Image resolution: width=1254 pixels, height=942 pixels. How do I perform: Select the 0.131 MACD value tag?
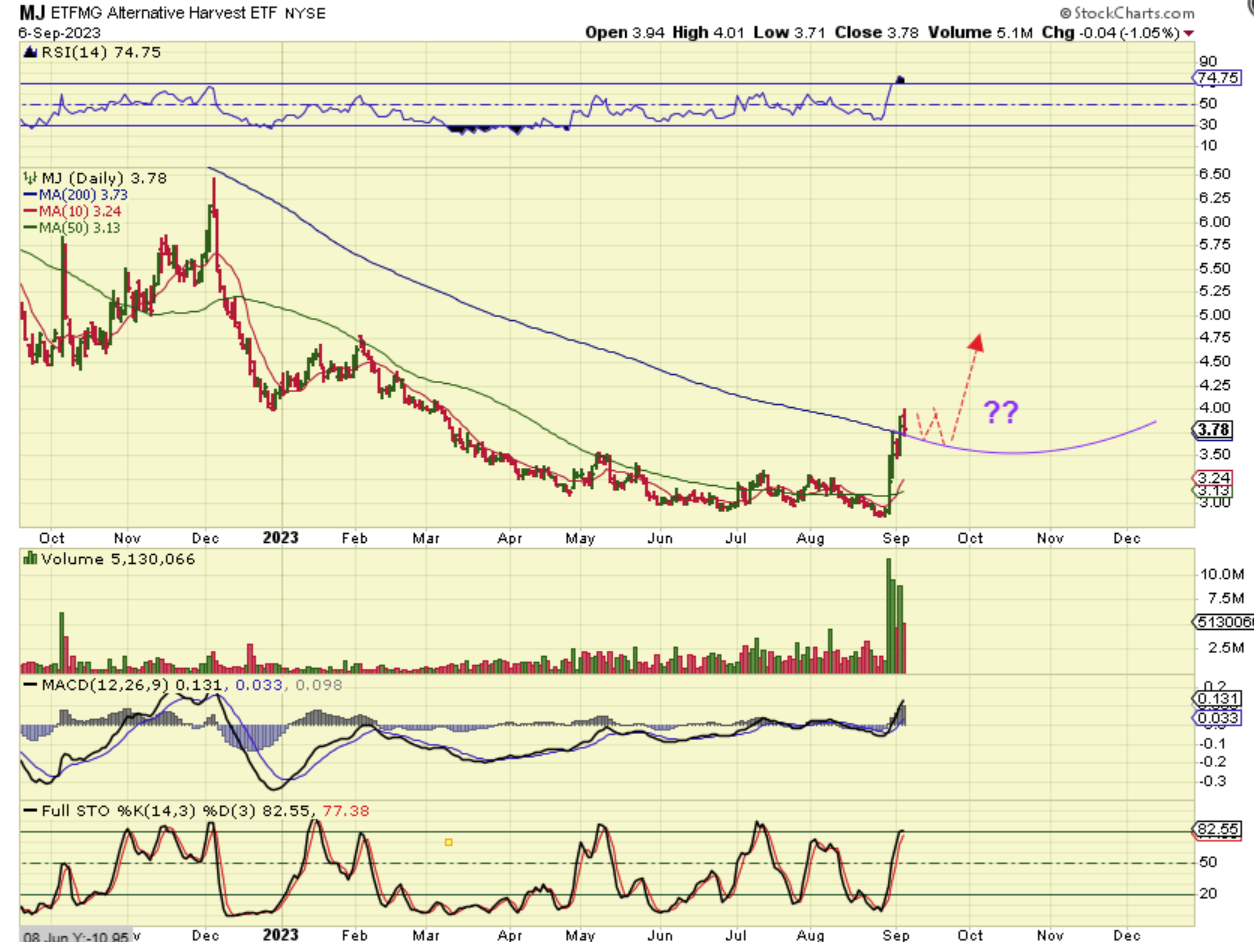point(1218,698)
